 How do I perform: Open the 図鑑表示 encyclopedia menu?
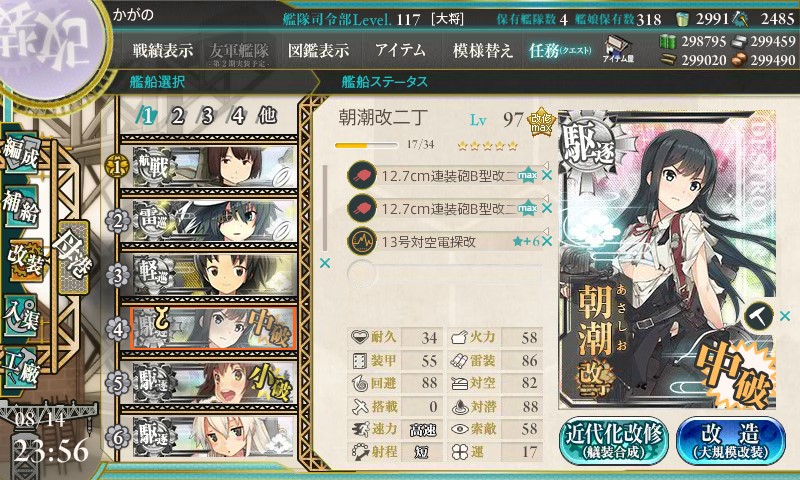(x=318, y=50)
